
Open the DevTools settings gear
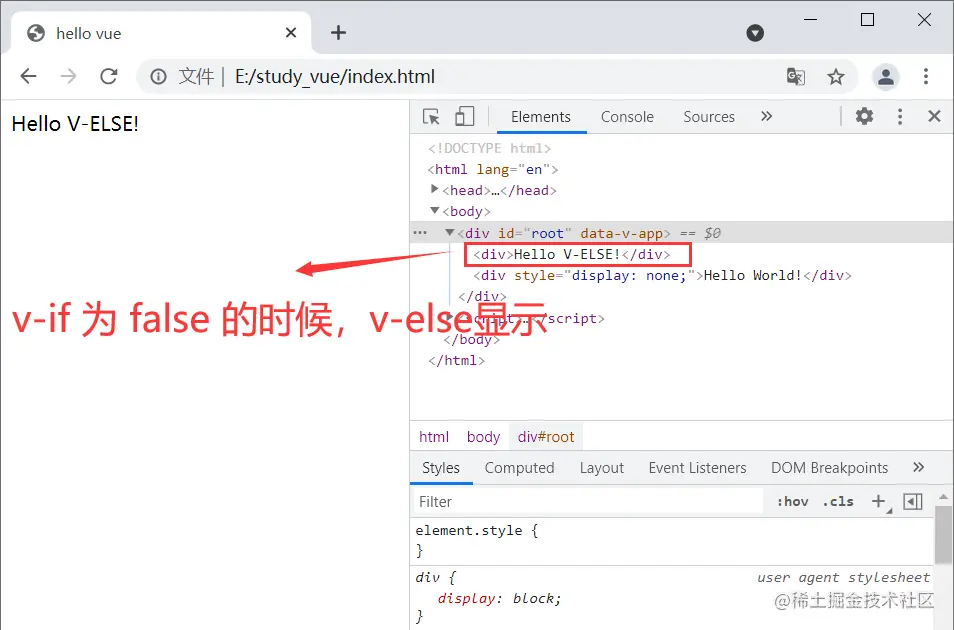tap(864, 116)
